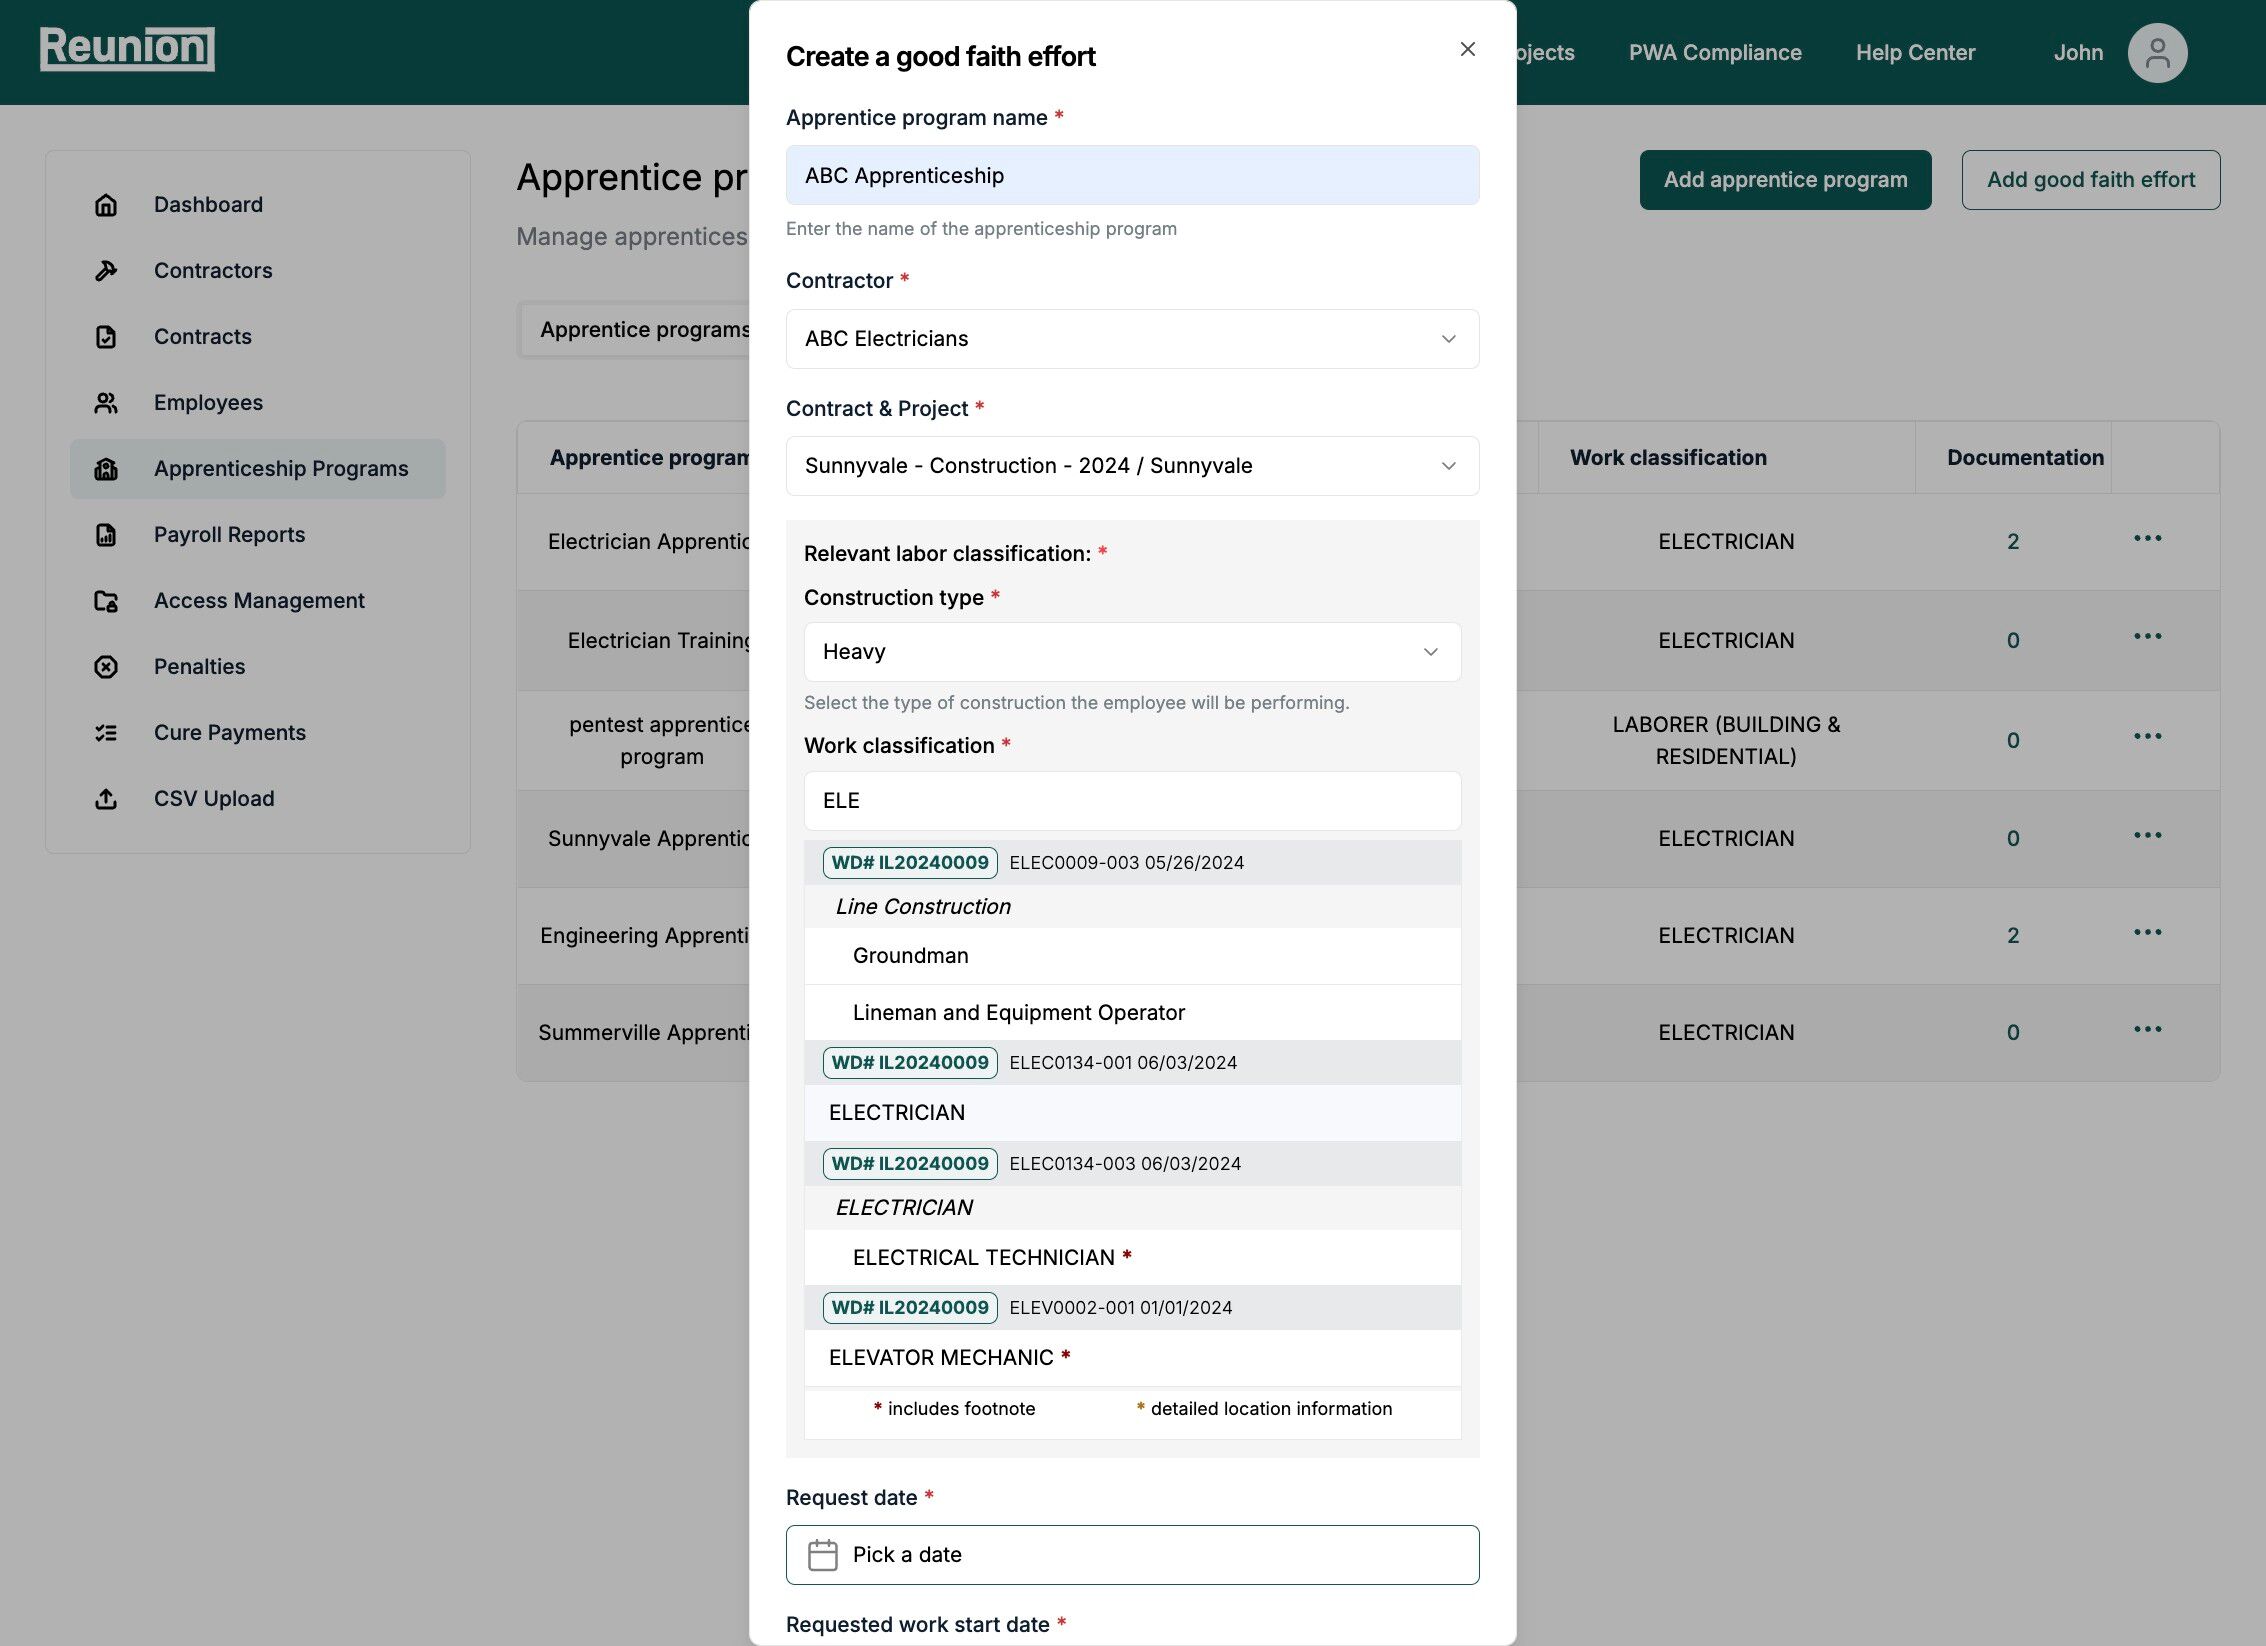Screen dimensions: 2266x1646
Task: Click the Employees people icon
Action: point(106,403)
